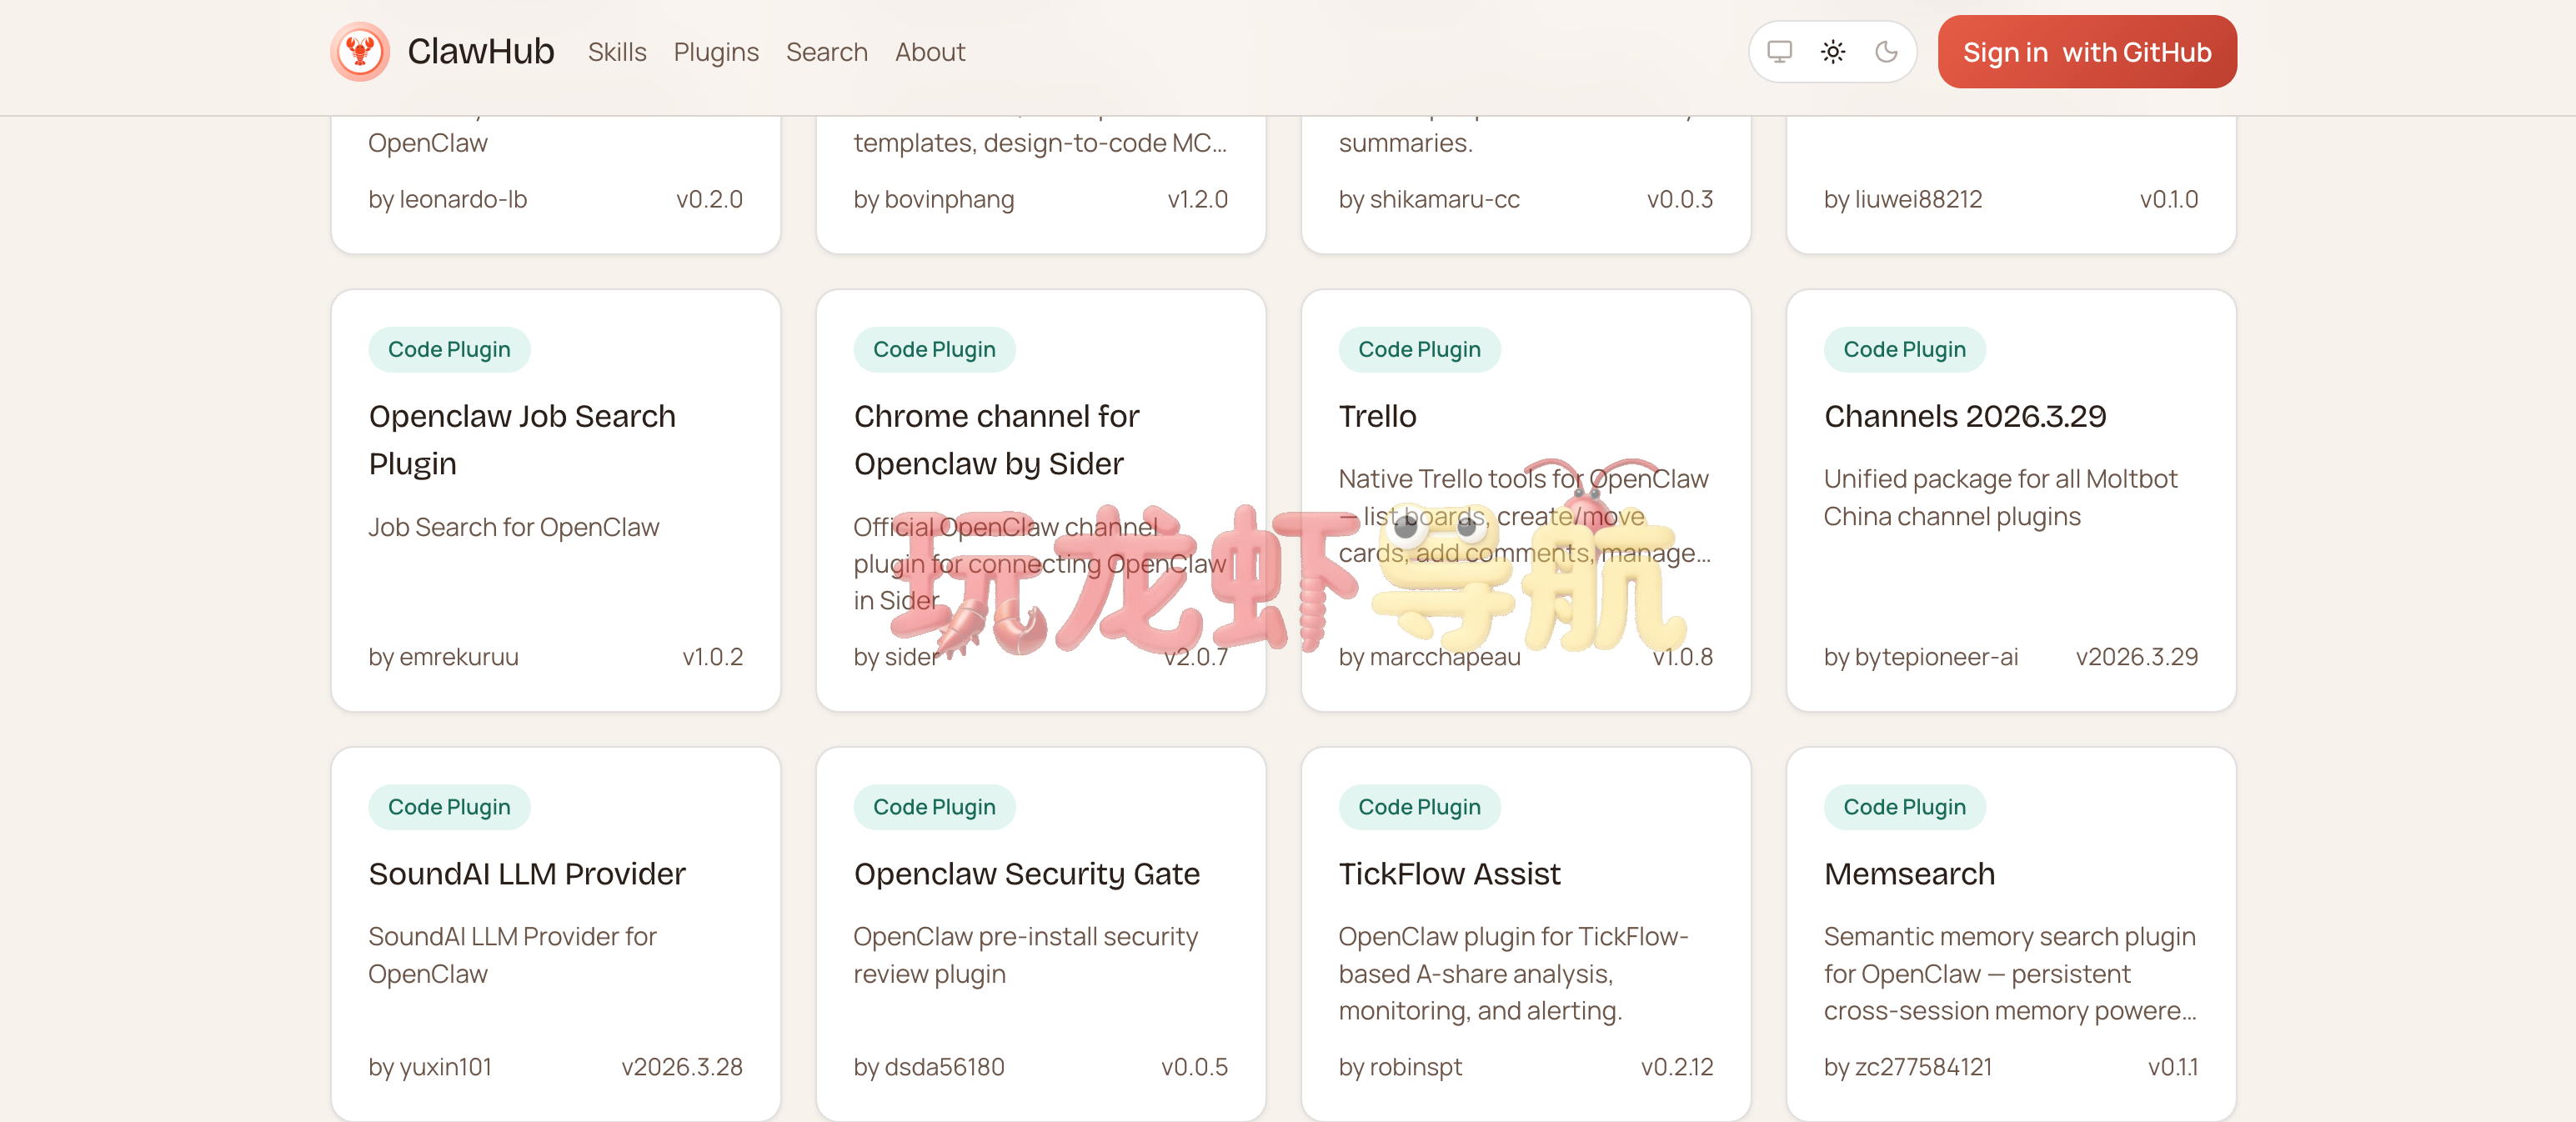Click version 'v1.2.0' on bovinphang card
Image resolution: width=2576 pixels, height=1122 pixels.
coord(1197,199)
